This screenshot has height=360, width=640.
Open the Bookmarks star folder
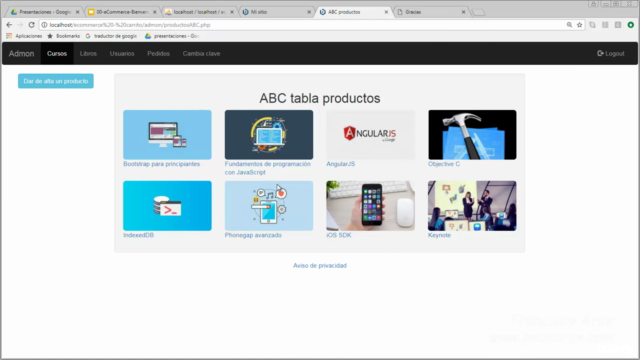pyautogui.click(x=64, y=36)
